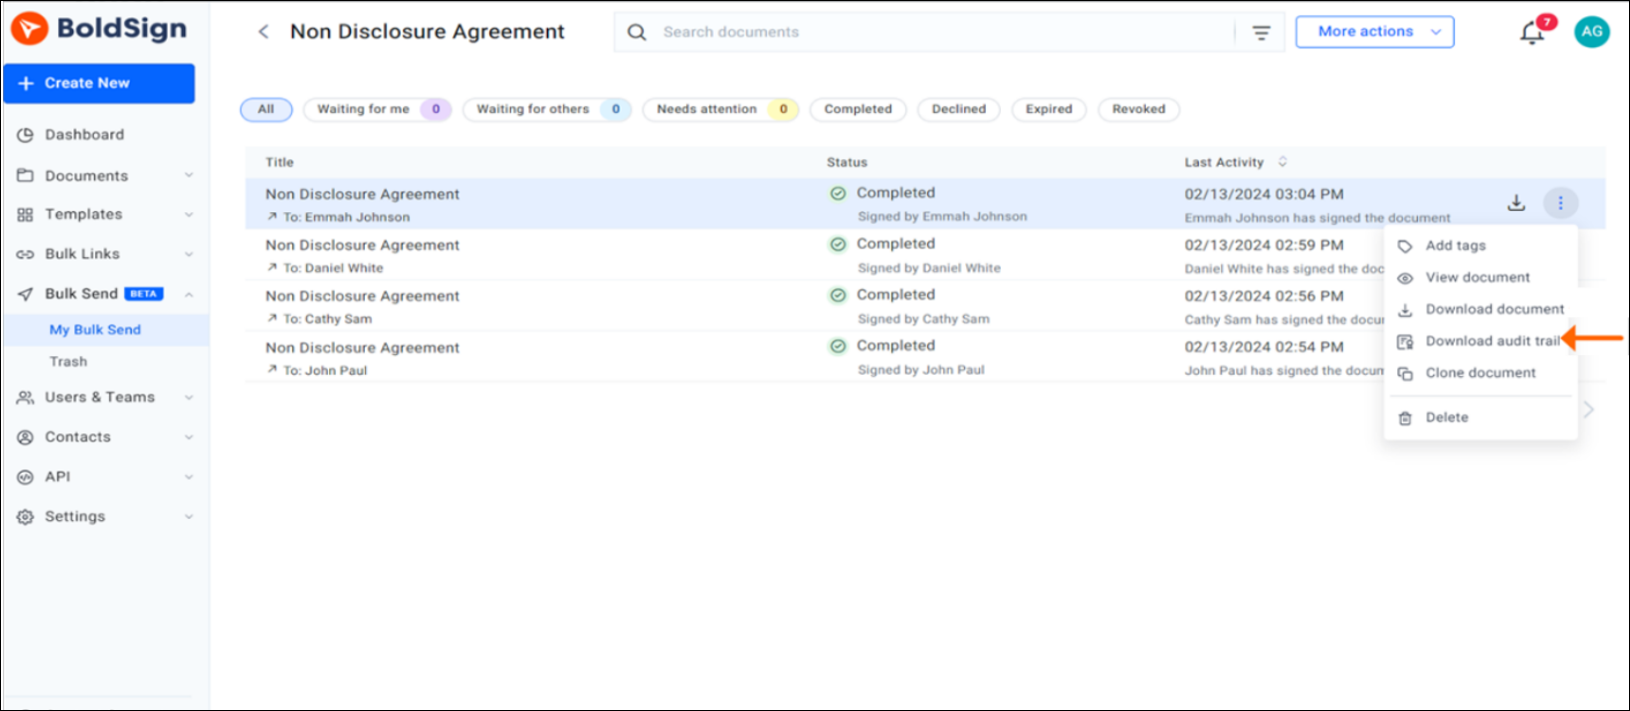Click the audit trail icon in the menu

coord(1405,341)
